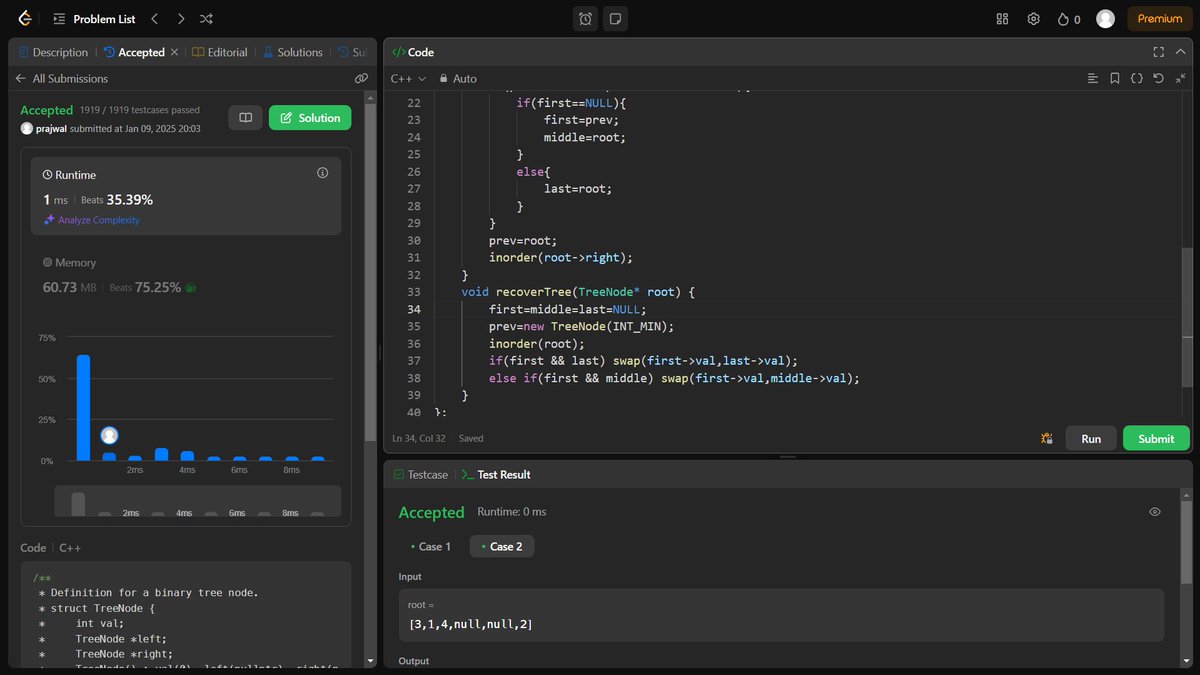This screenshot has width=1200, height=675.
Task: Reset code with the undo arrow icon
Action: [1158, 78]
